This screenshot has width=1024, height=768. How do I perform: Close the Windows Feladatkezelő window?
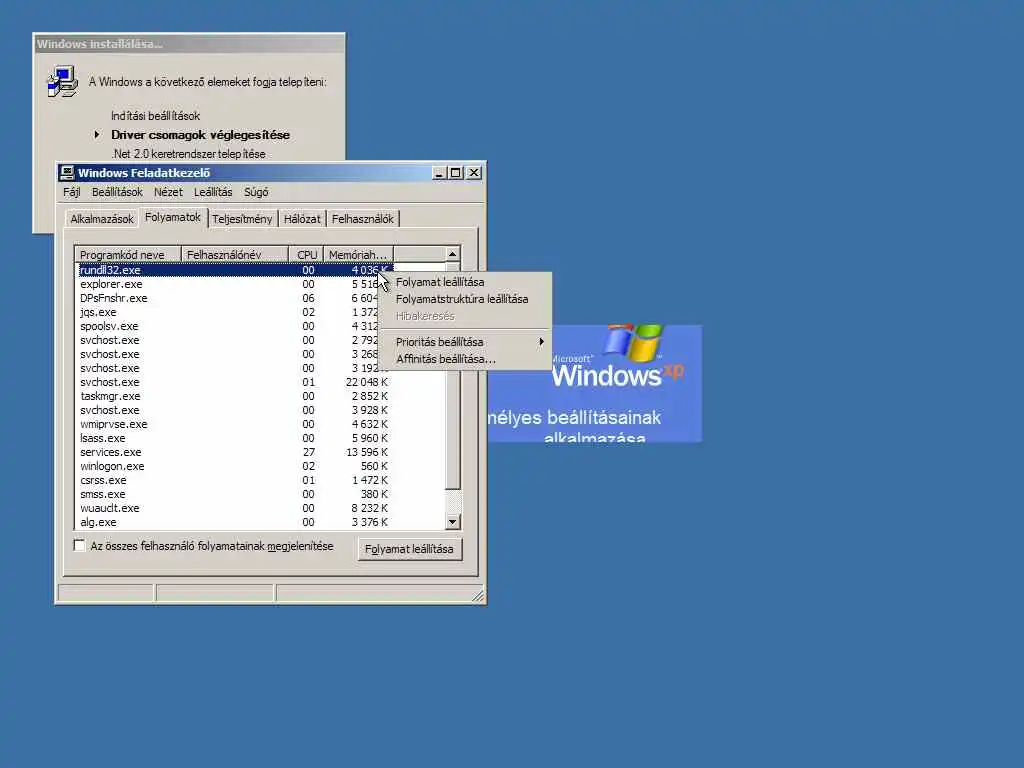(475, 172)
